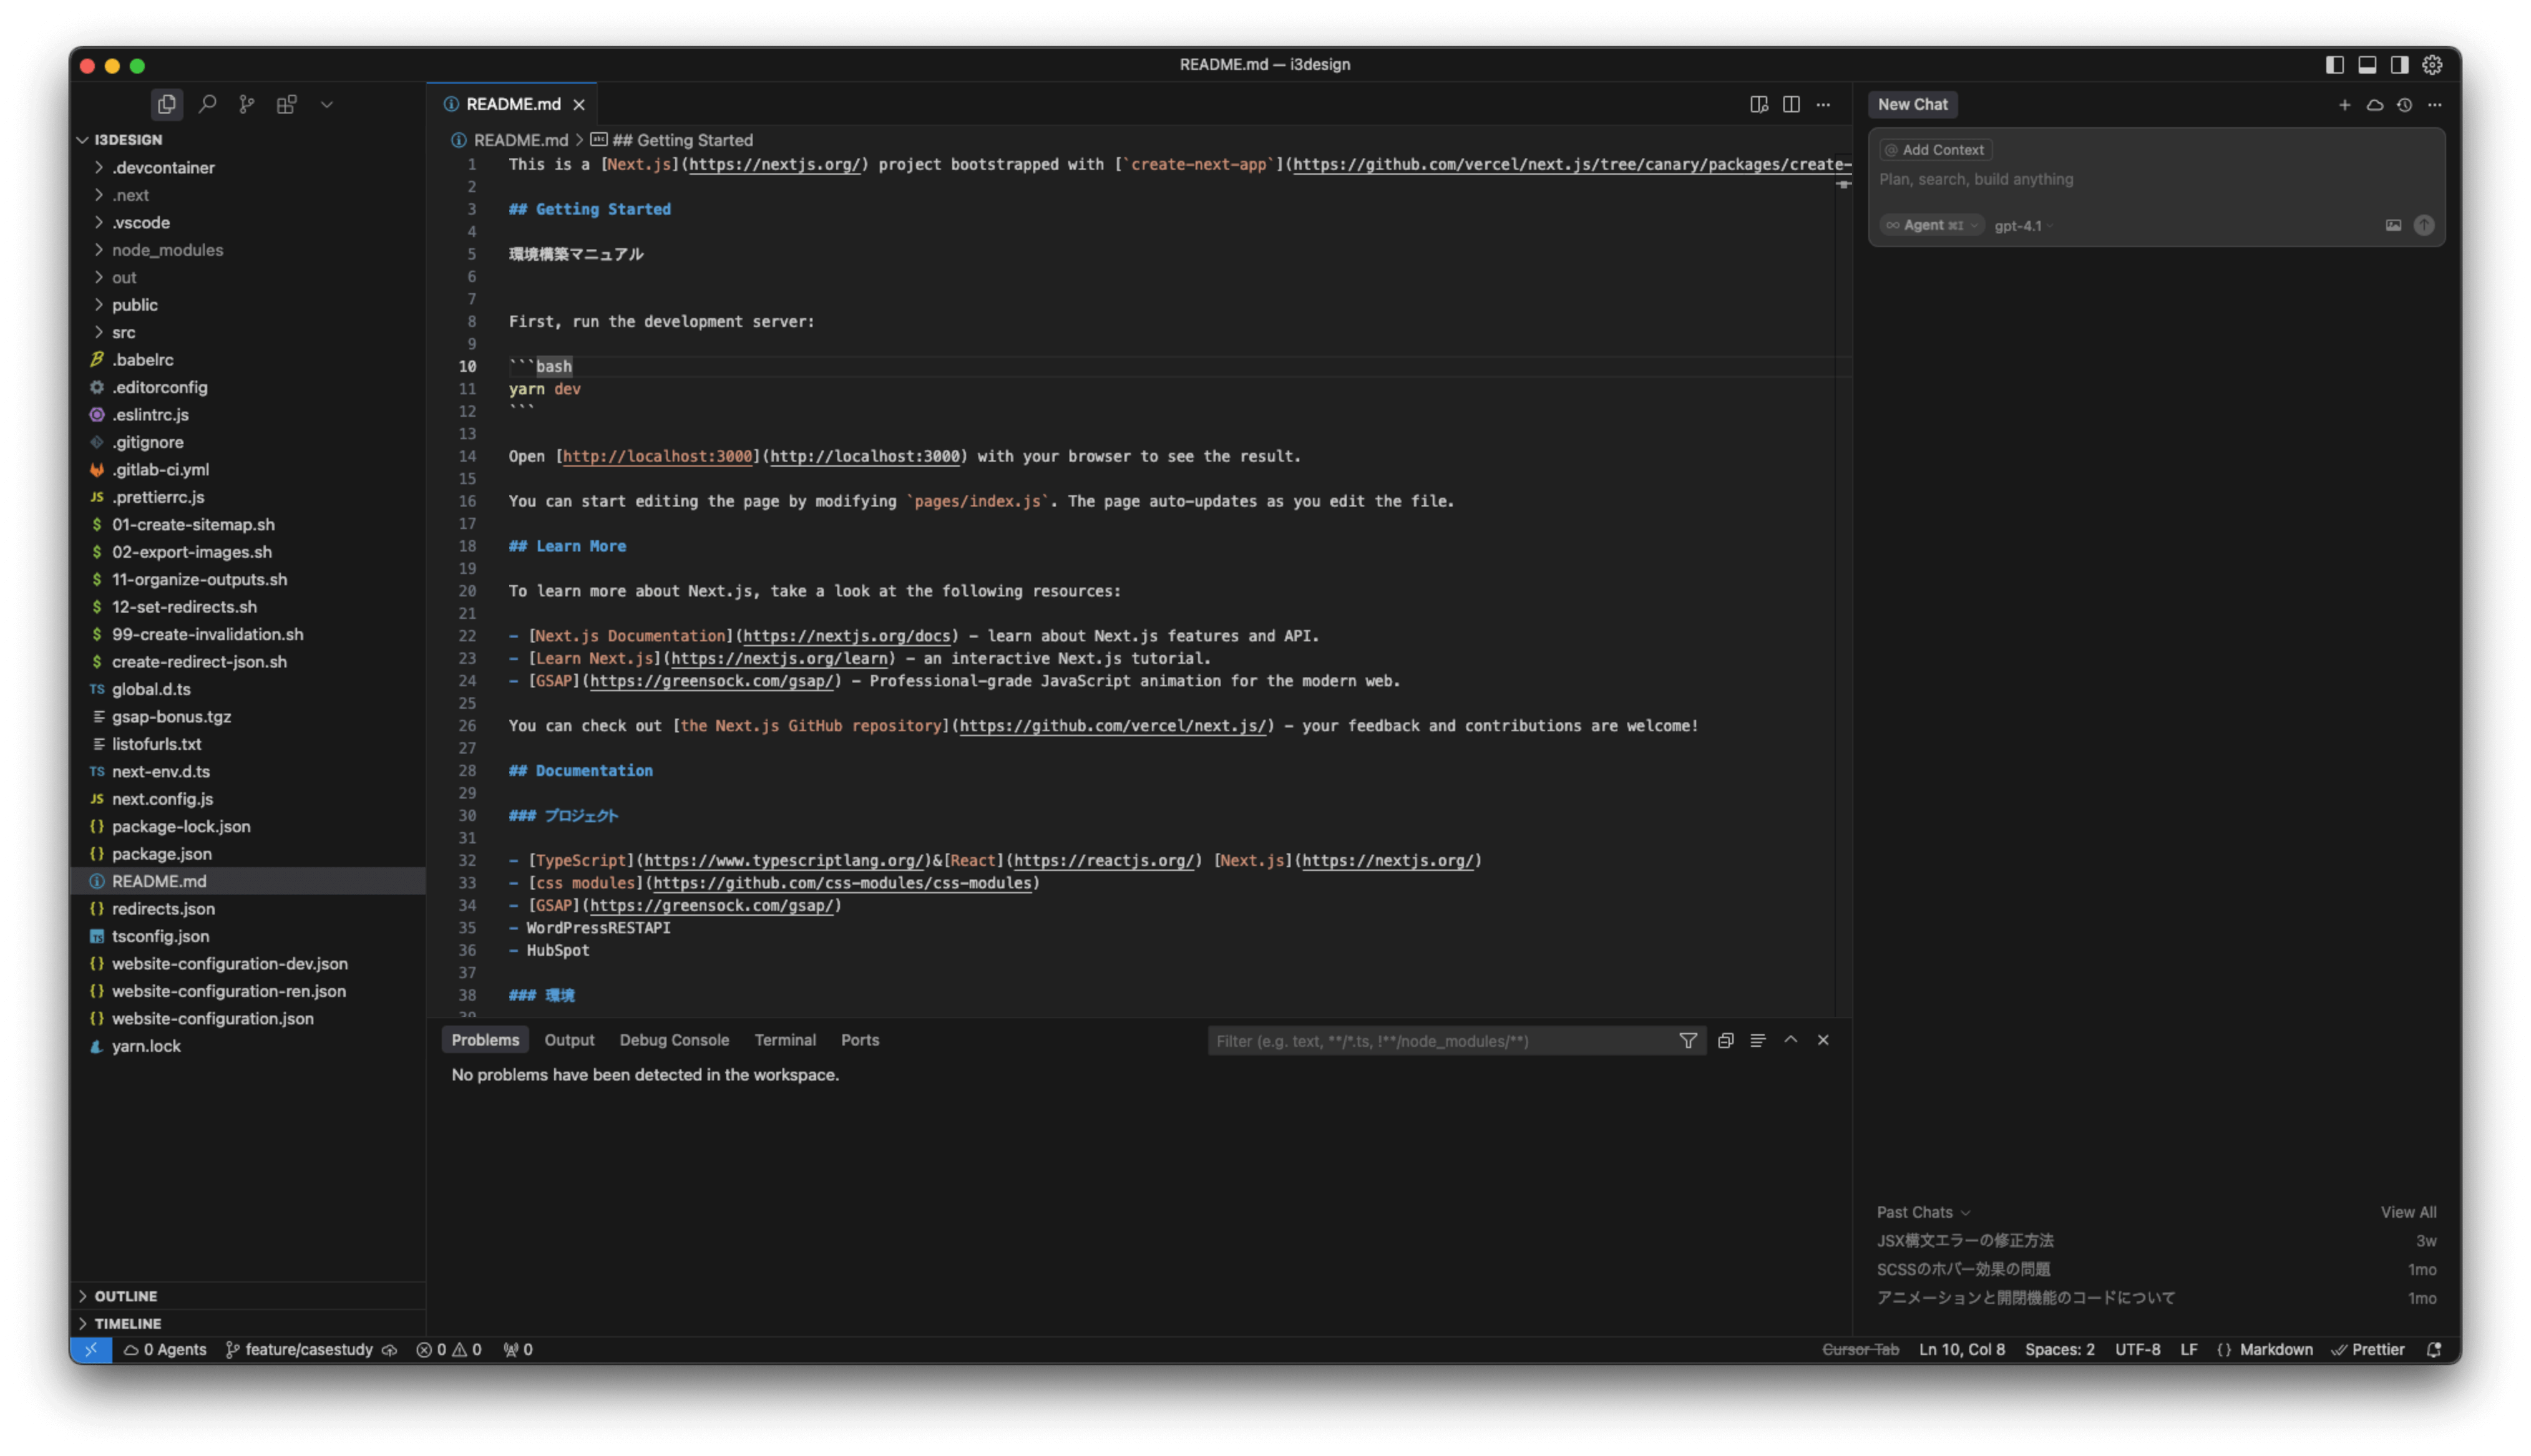
Task: Attach an image to chat
Action: 2393,226
